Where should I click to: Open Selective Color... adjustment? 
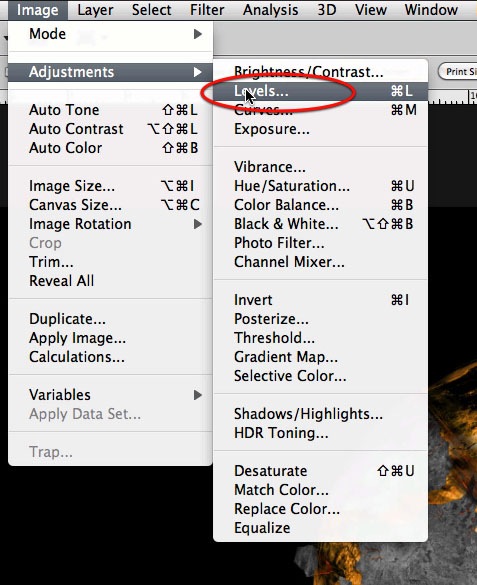click(x=320, y=376)
